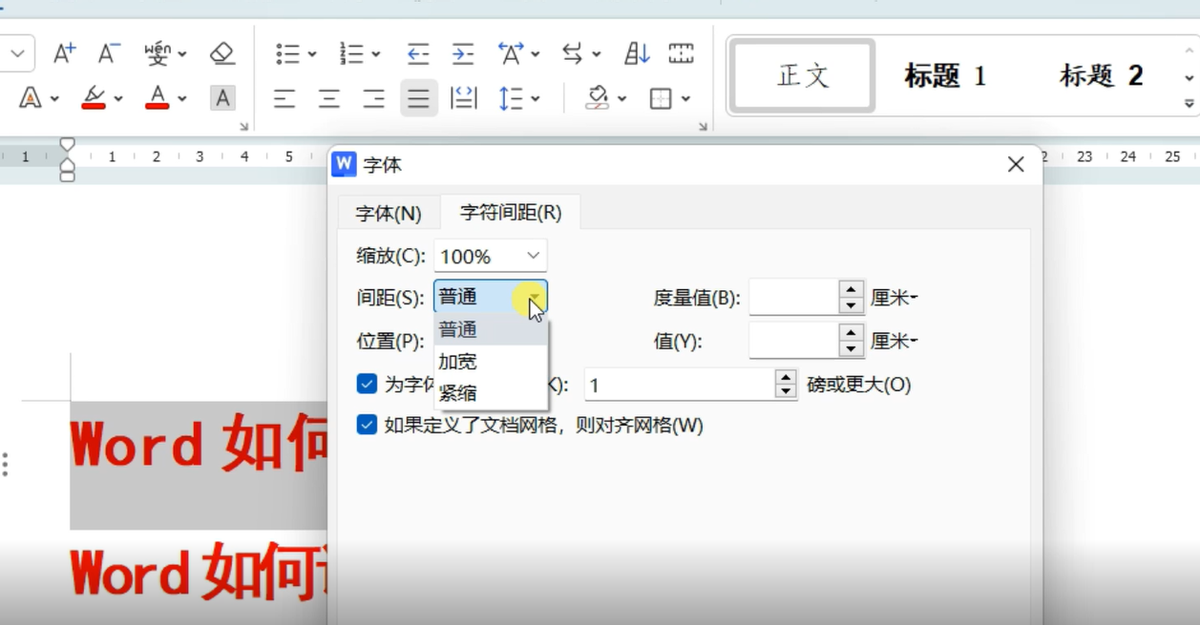Clear formatting with the eraser icon
Screen dimensions: 1200x625
pyautogui.click(x=222, y=54)
